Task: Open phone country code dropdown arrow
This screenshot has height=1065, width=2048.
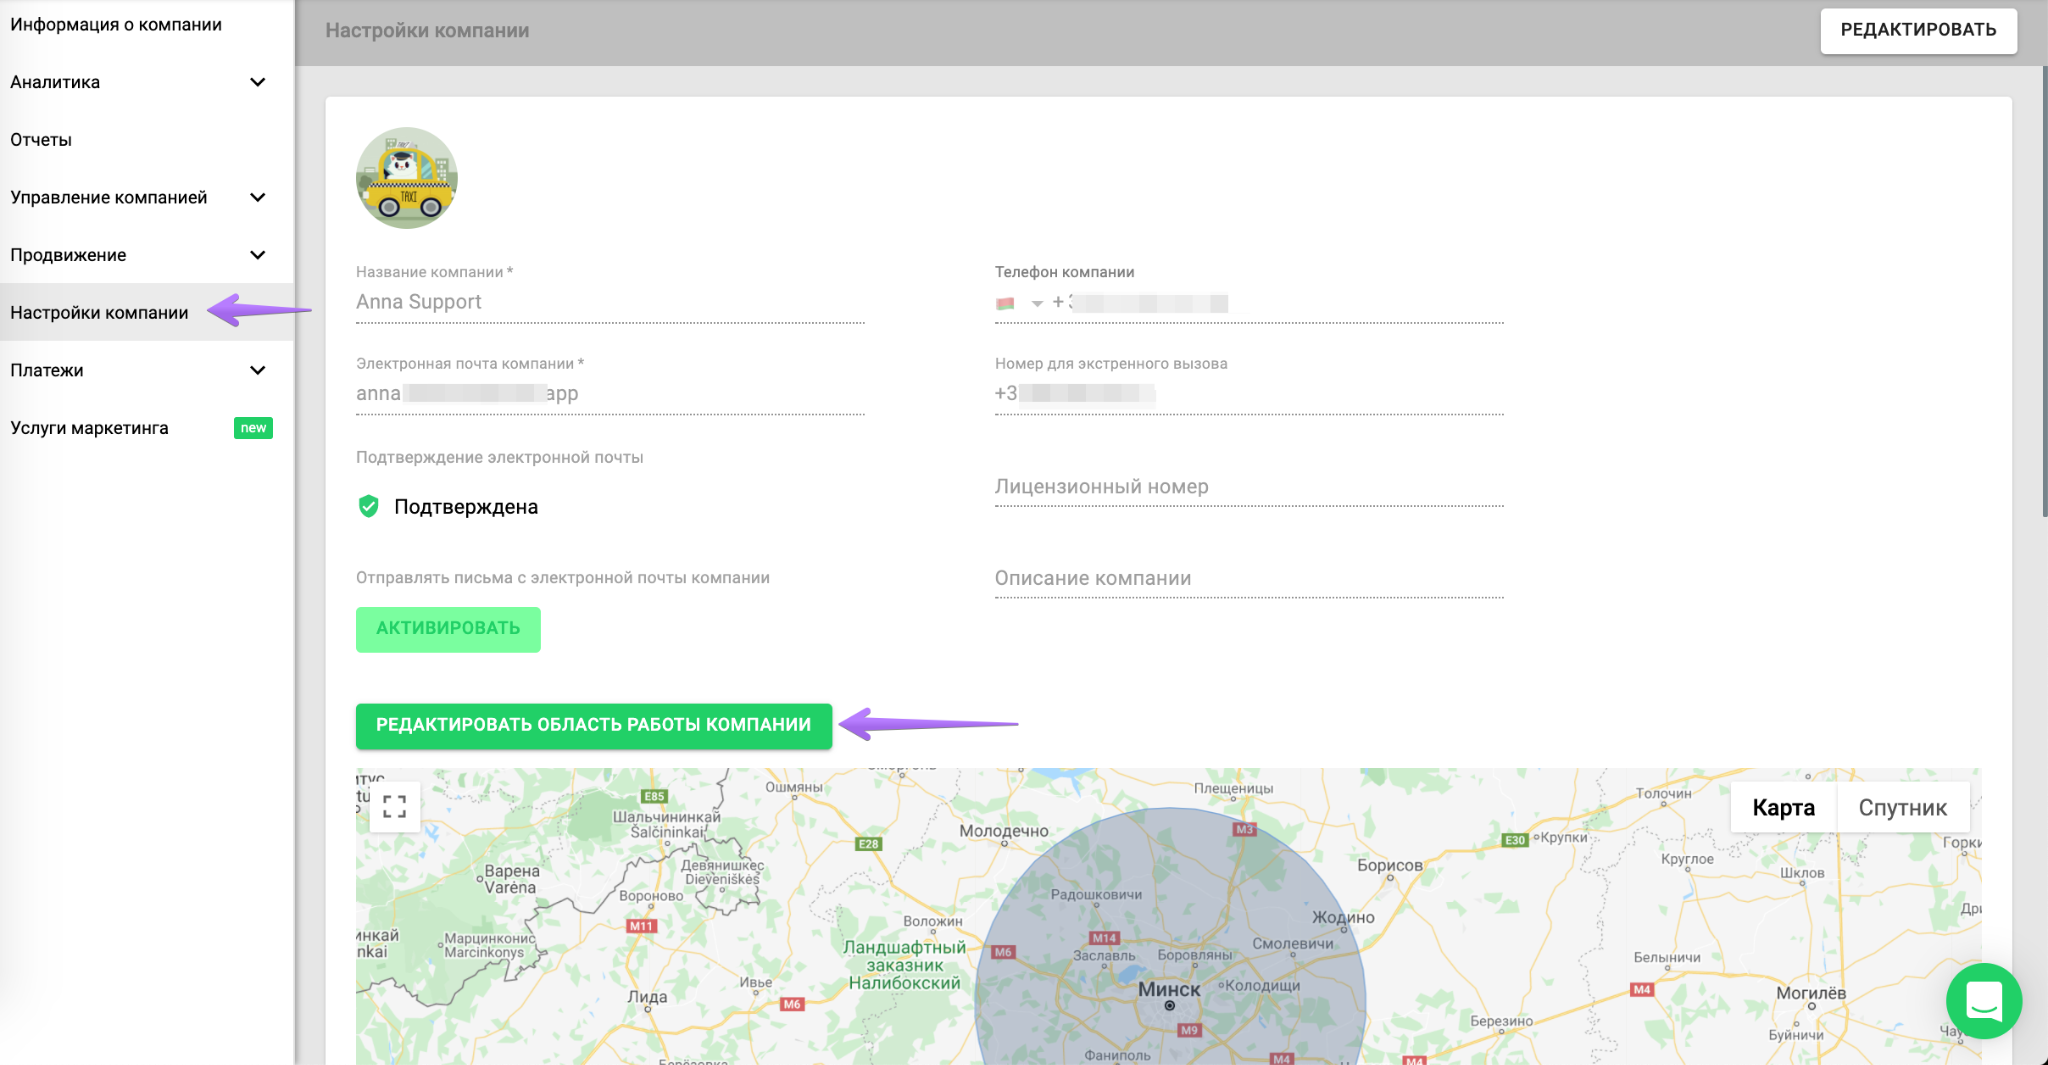Action: click(1037, 303)
